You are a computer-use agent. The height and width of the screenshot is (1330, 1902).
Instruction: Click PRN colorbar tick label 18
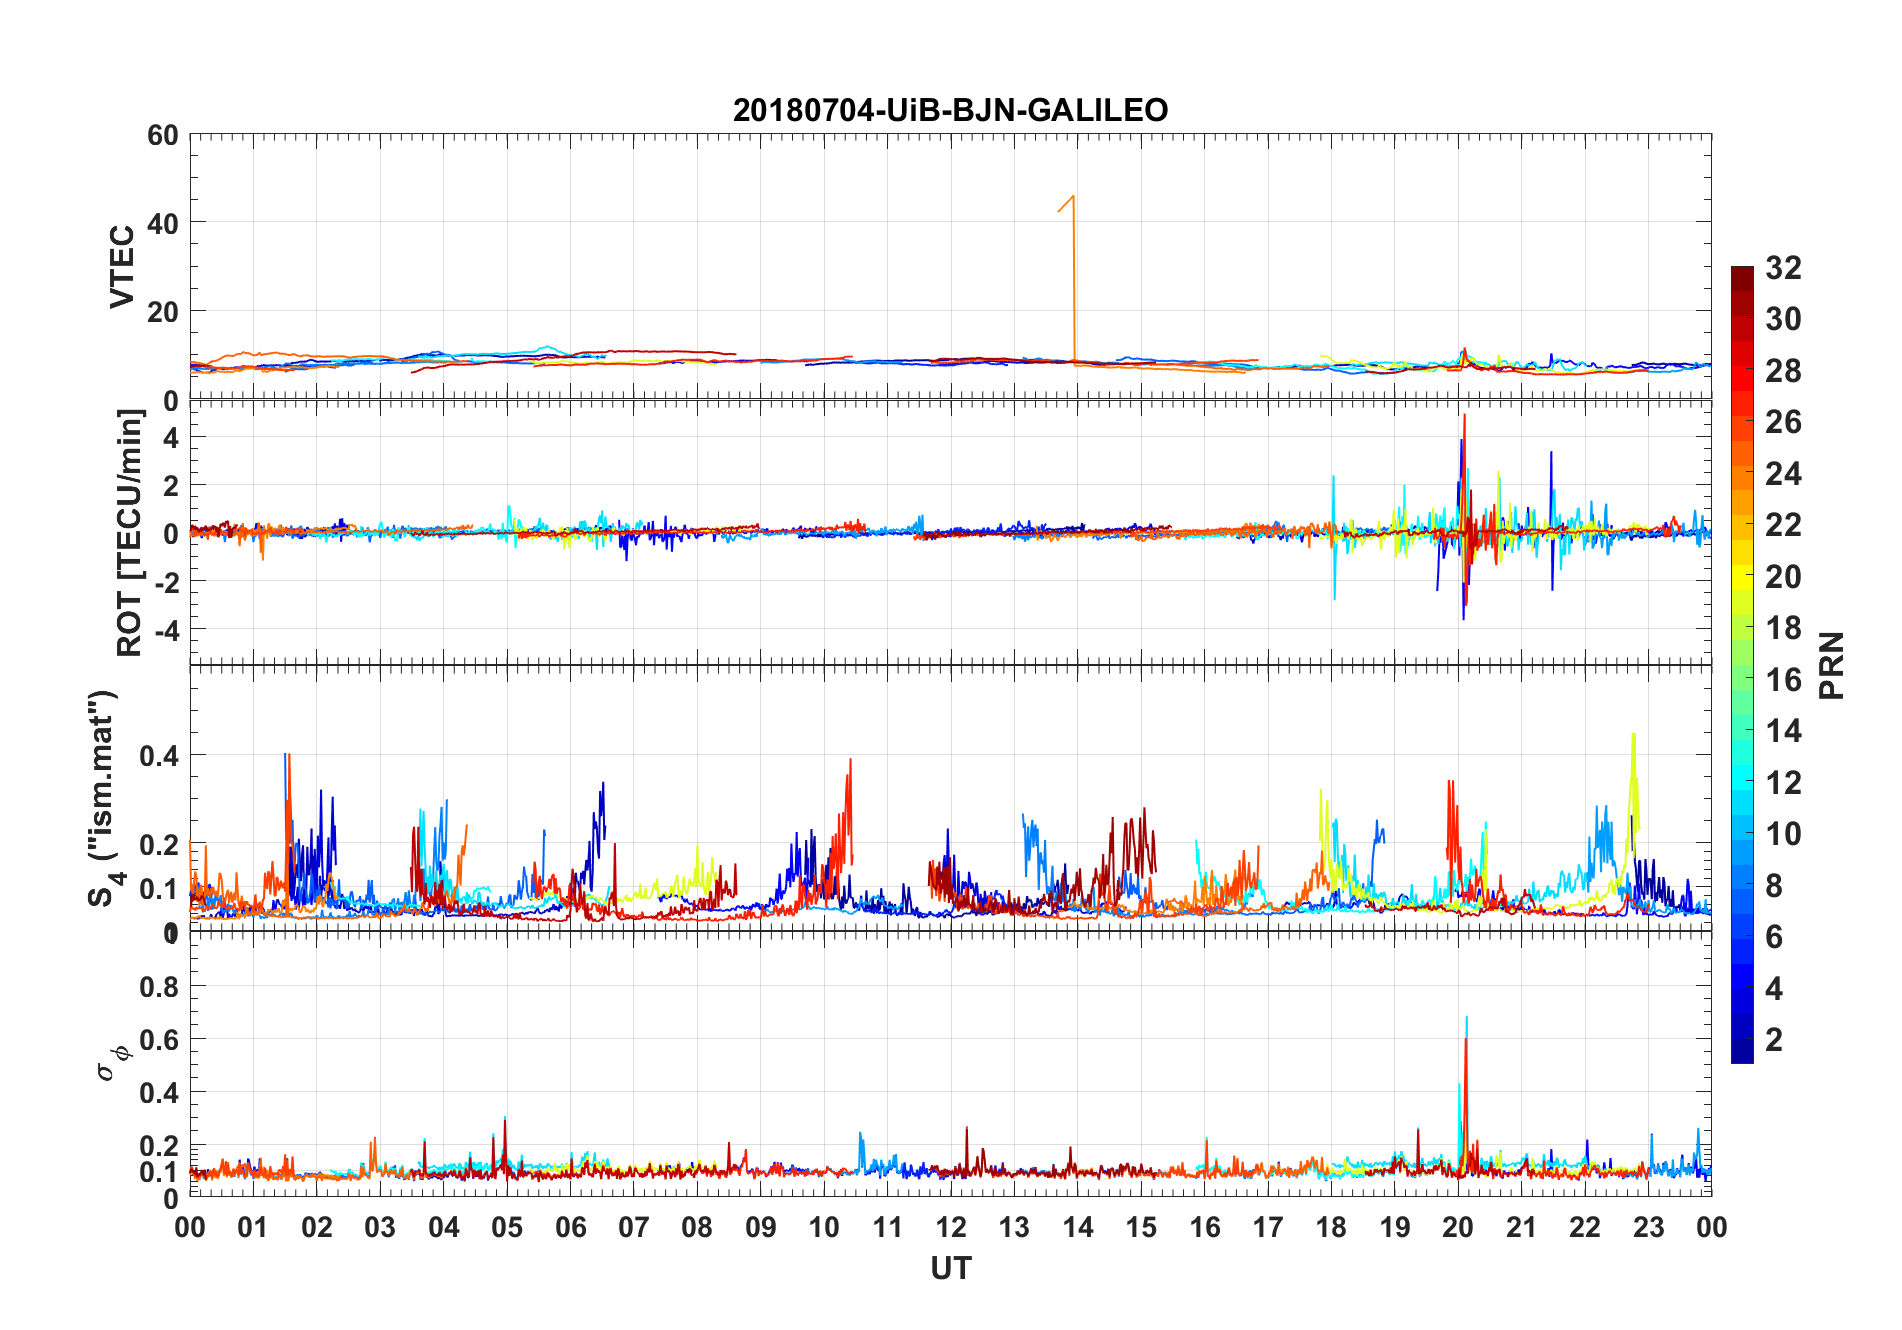pyautogui.click(x=1783, y=627)
